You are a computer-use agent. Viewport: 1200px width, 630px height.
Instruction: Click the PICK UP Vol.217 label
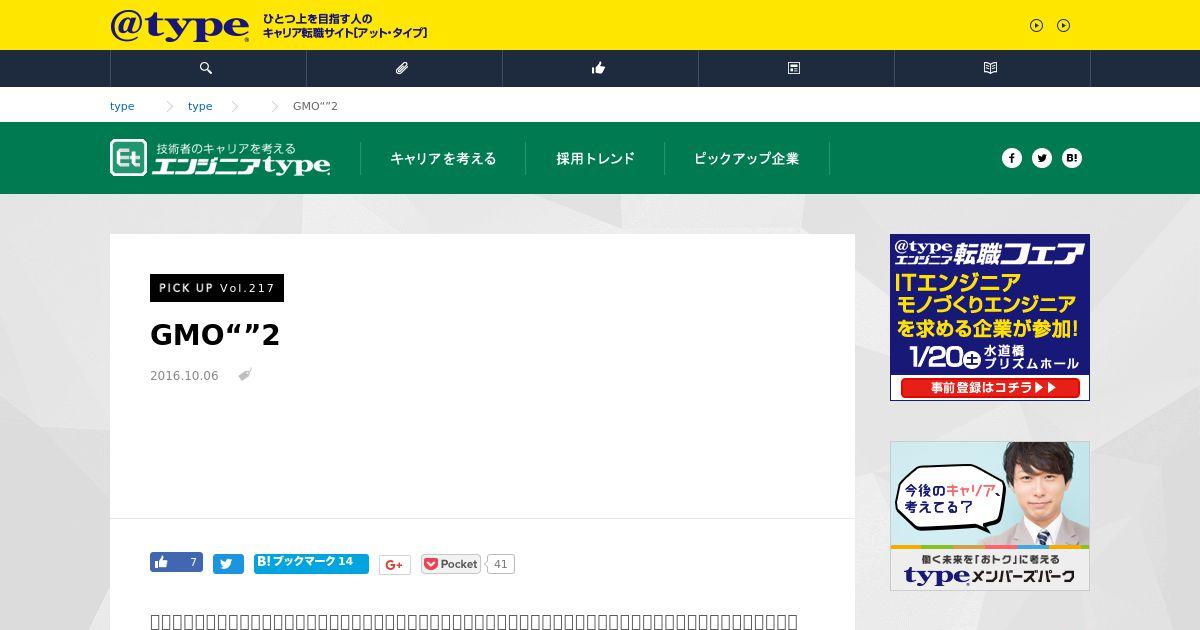click(x=217, y=288)
